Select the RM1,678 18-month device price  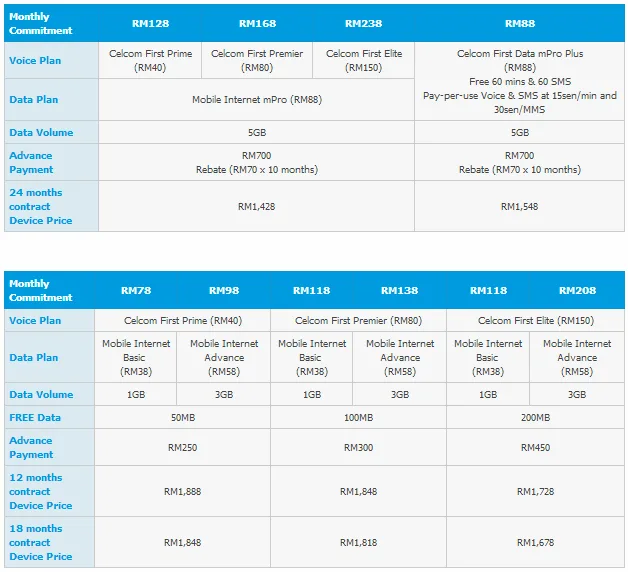[x=535, y=542]
